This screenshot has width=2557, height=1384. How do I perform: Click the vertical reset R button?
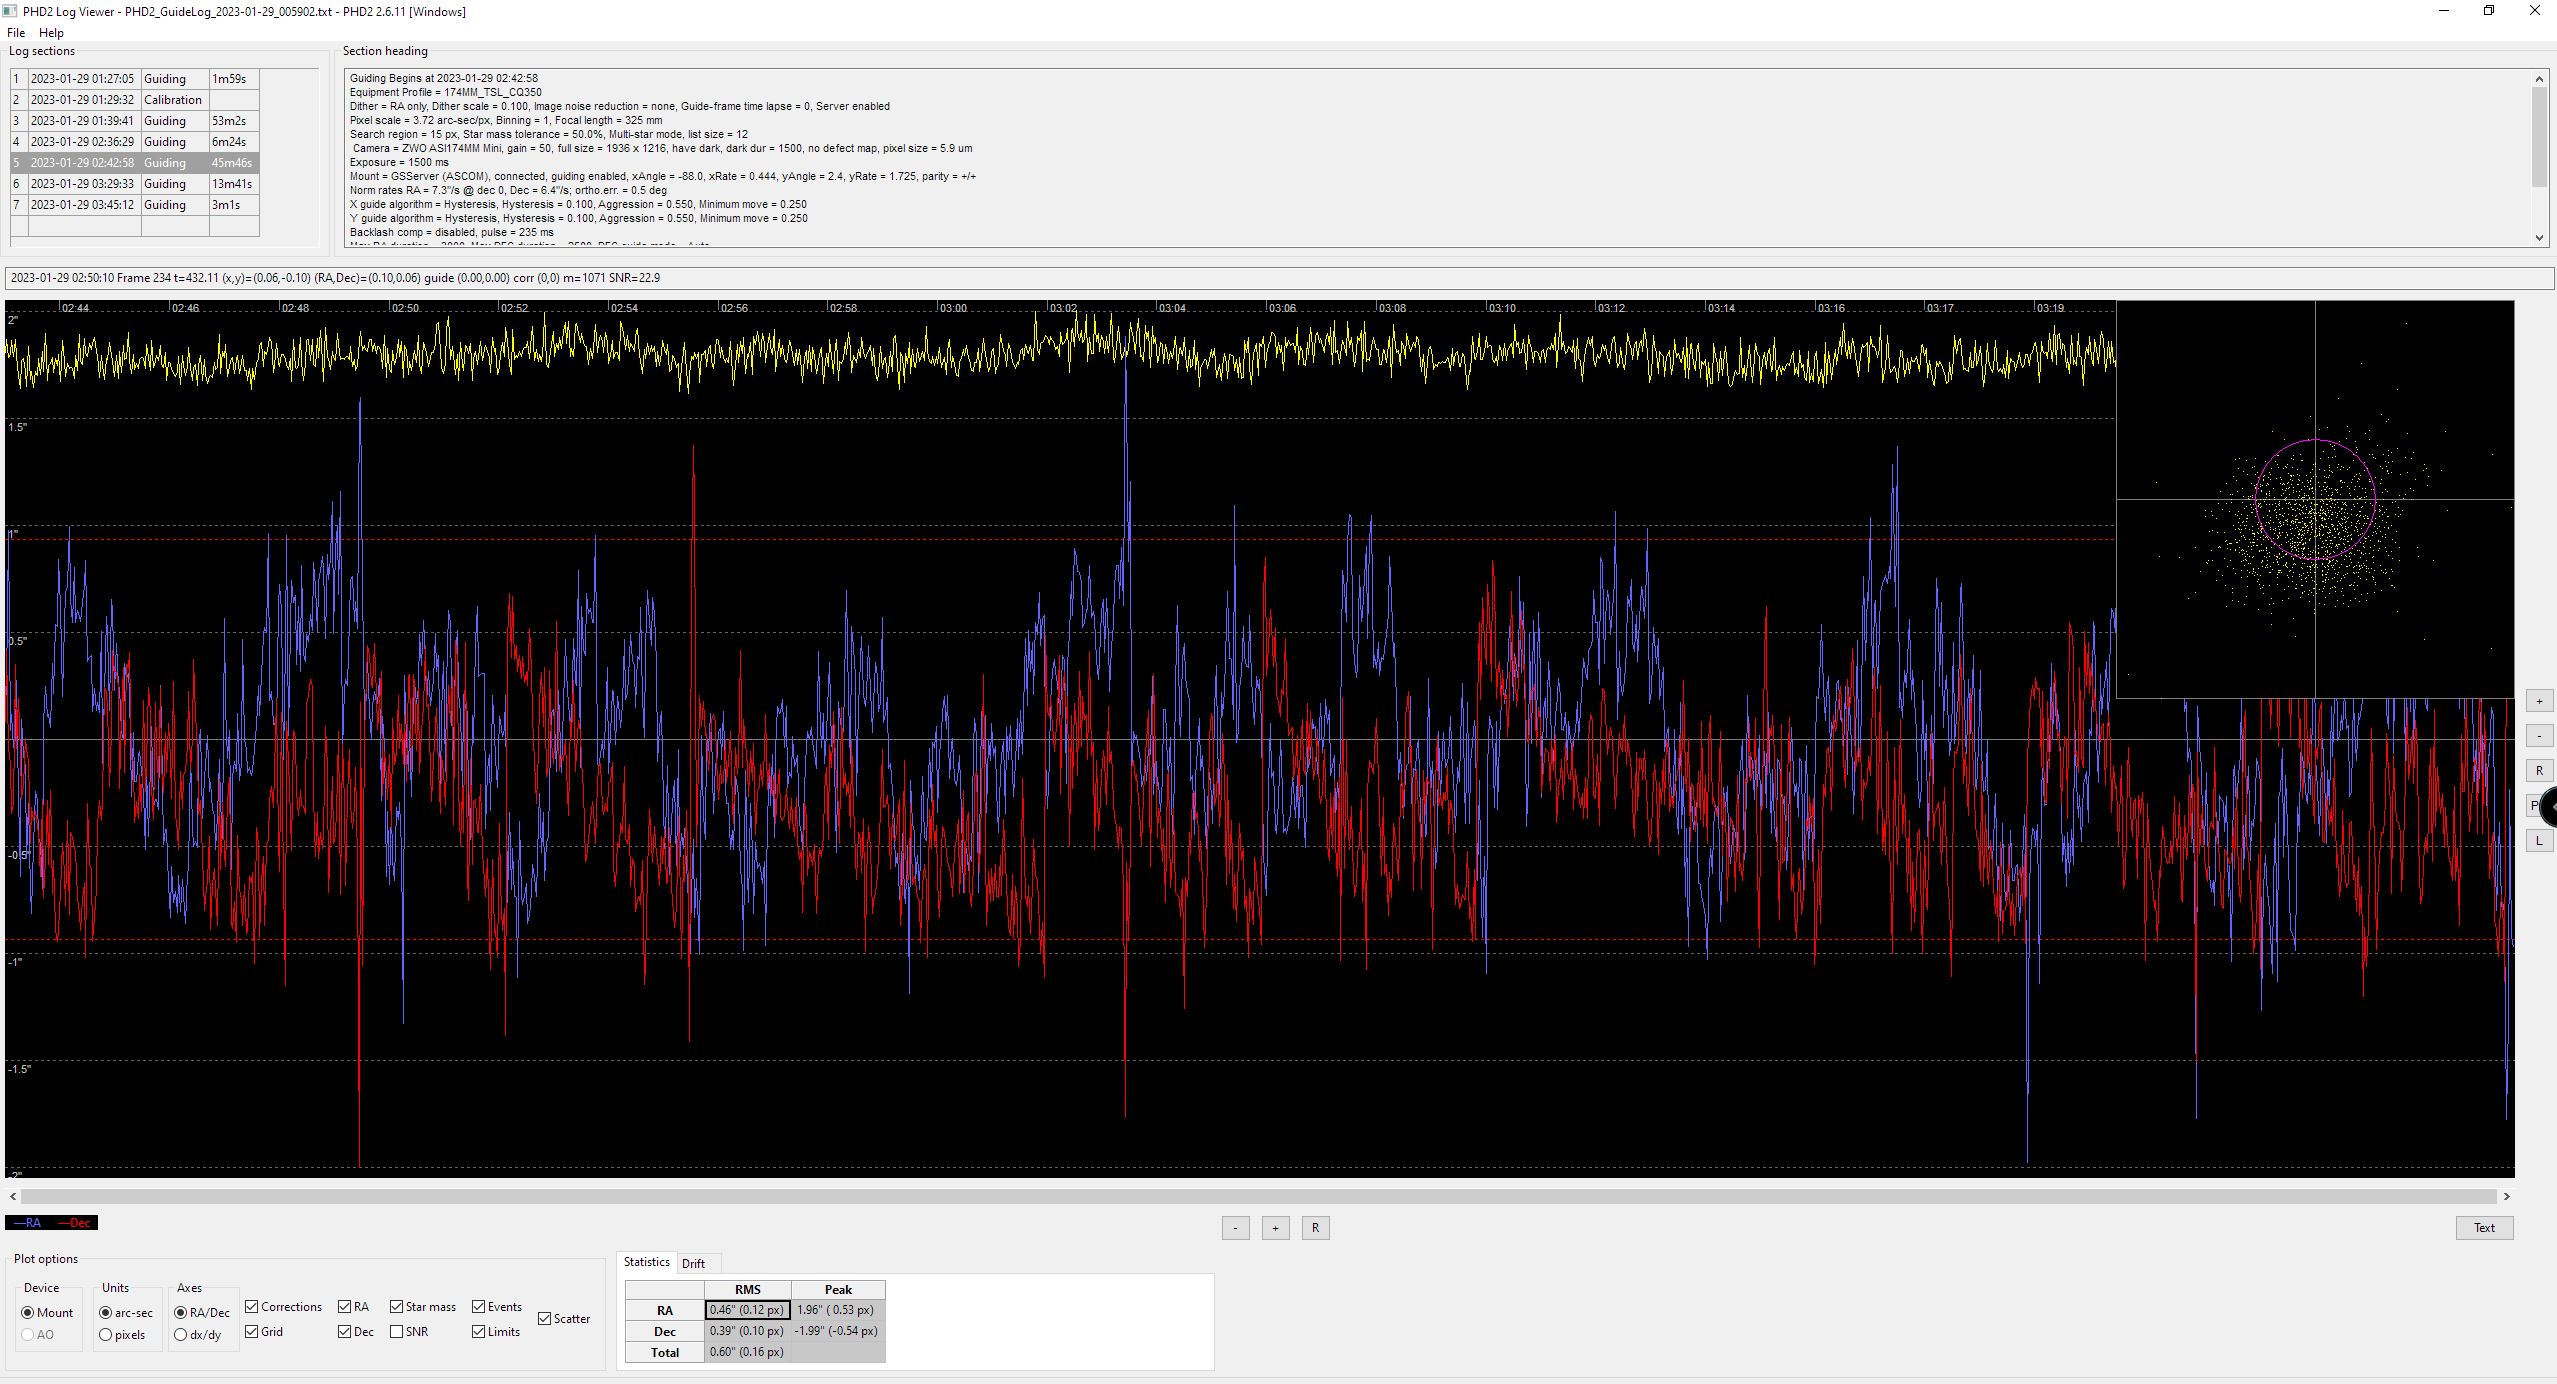pyautogui.click(x=2538, y=771)
